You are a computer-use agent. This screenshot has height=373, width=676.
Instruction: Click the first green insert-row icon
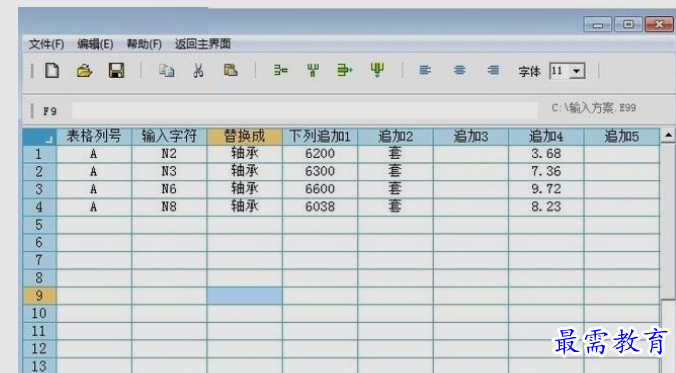tap(281, 70)
